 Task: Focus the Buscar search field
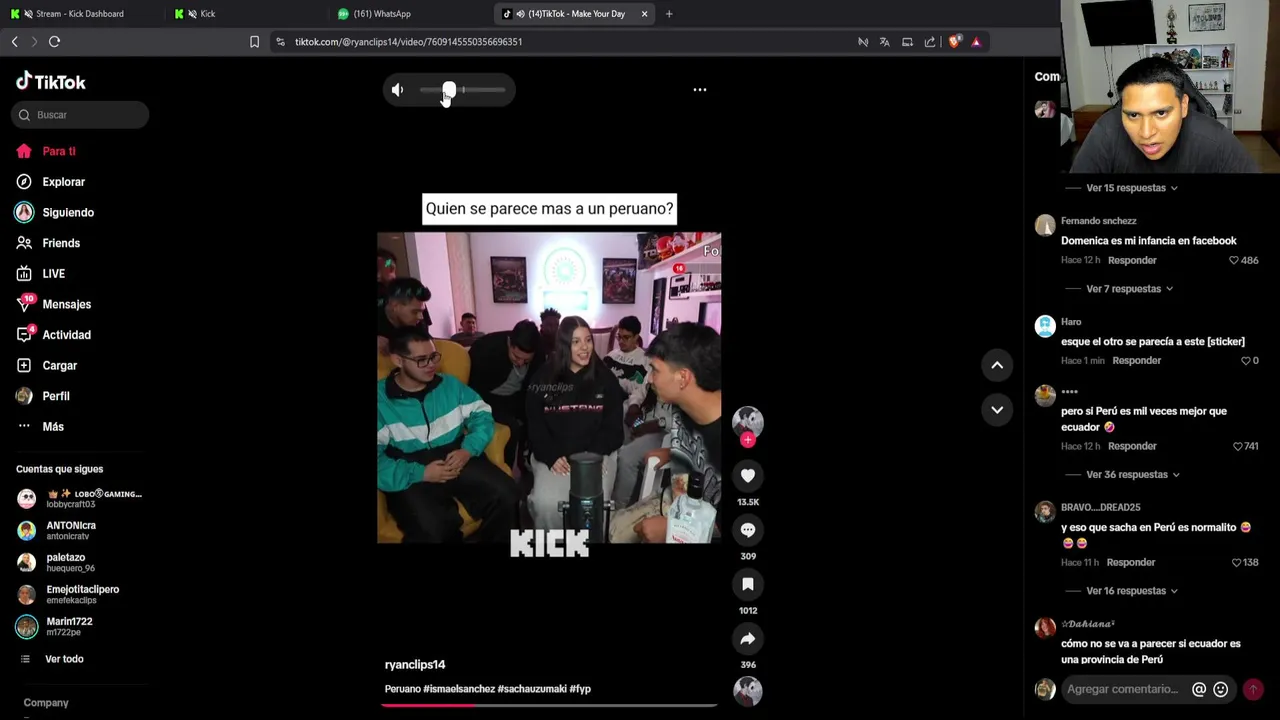80,115
